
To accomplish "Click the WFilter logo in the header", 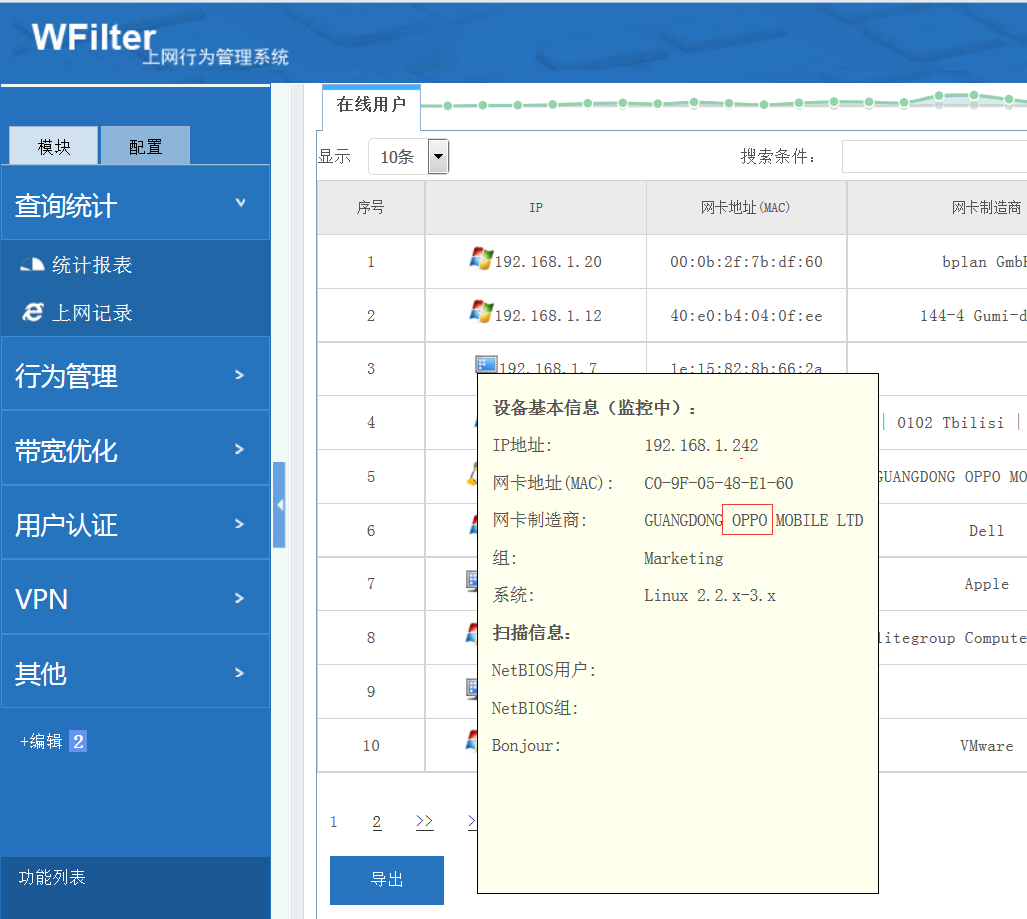I will 94,38.
